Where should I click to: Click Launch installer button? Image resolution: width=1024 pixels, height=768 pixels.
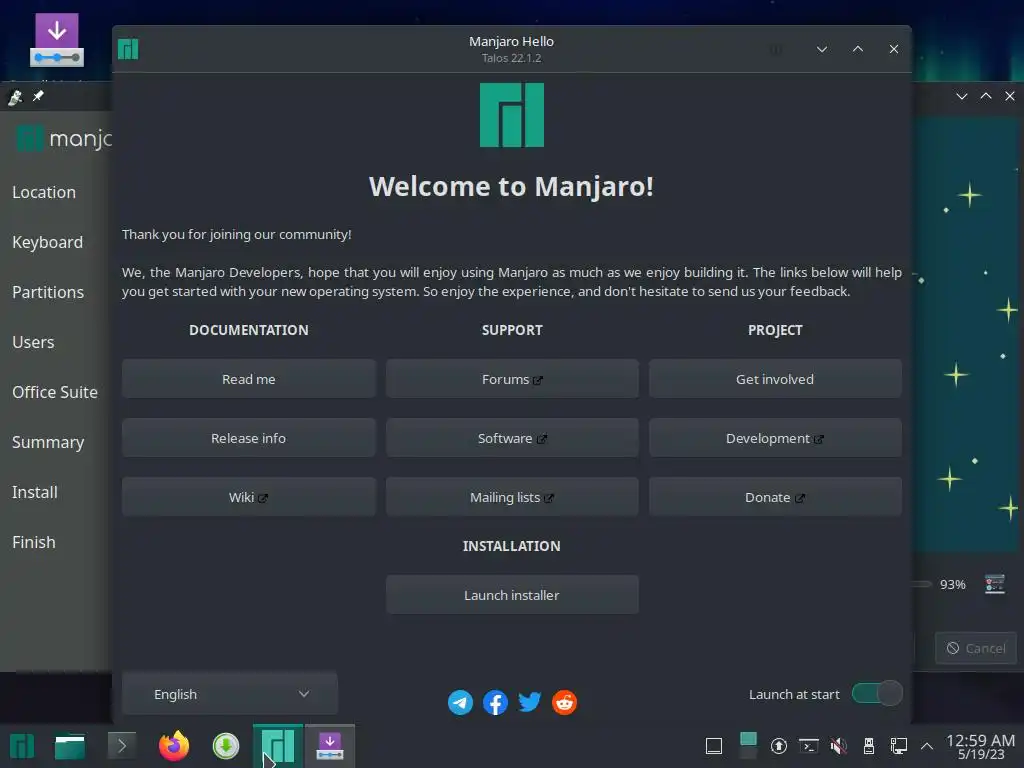tap(512, 595)
